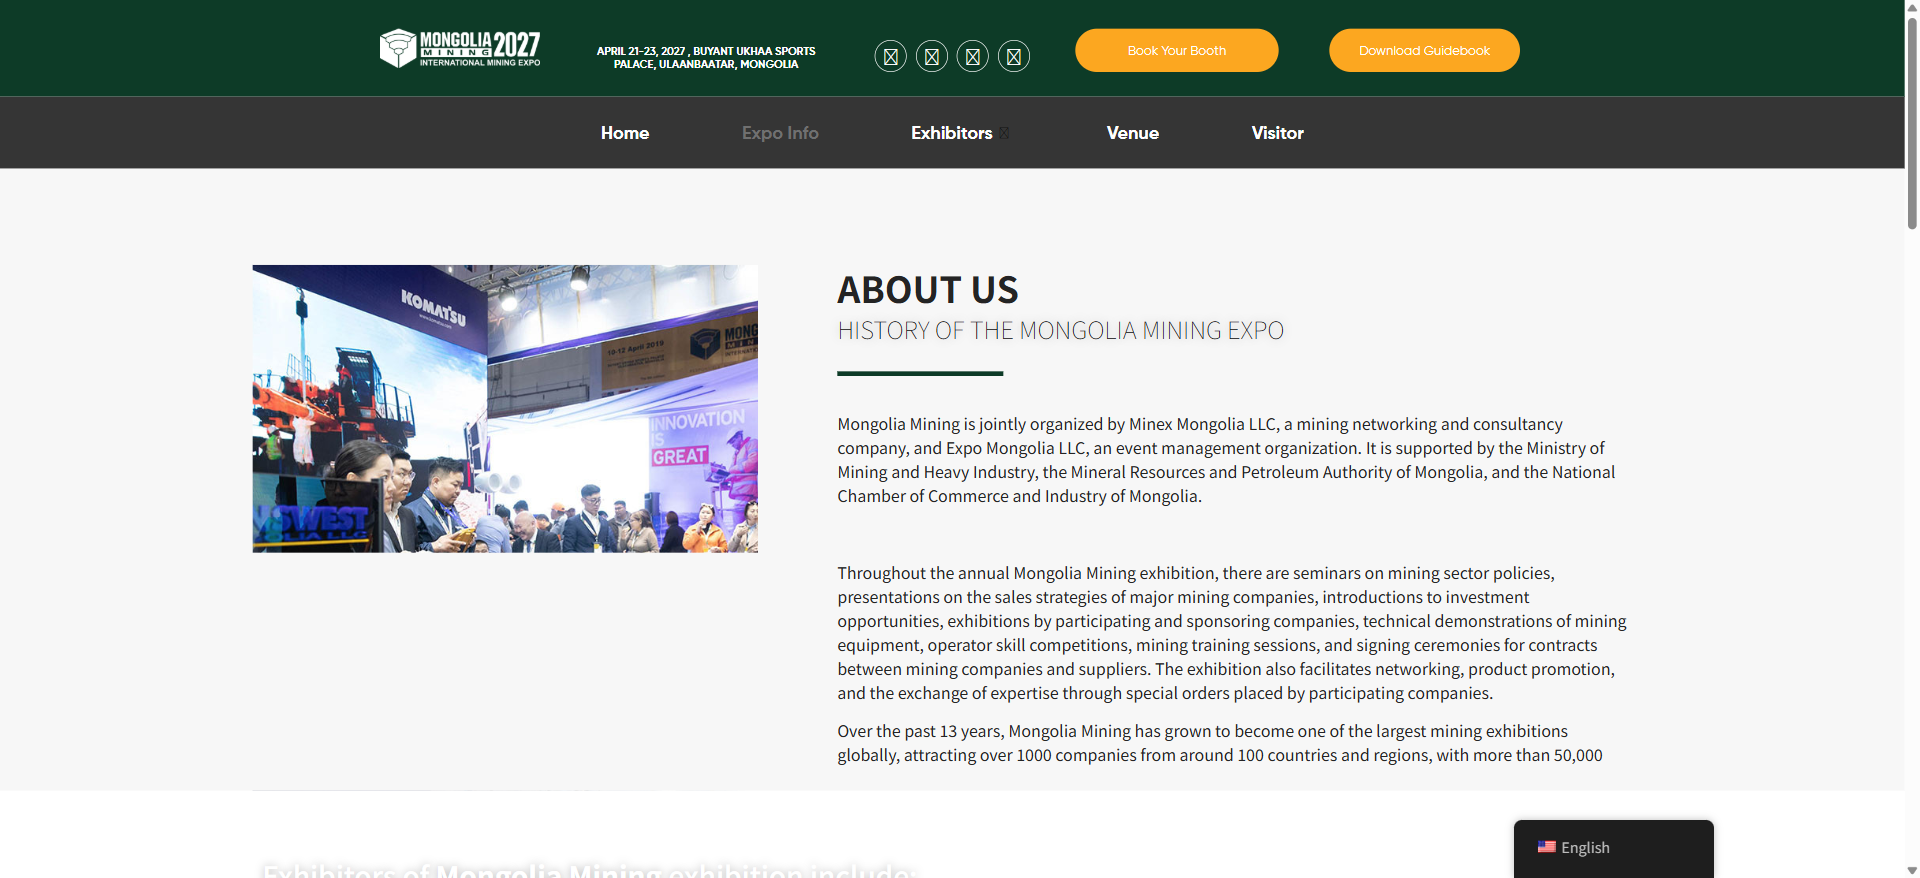Click the scrollbar up arrow

coord(1912,6)
